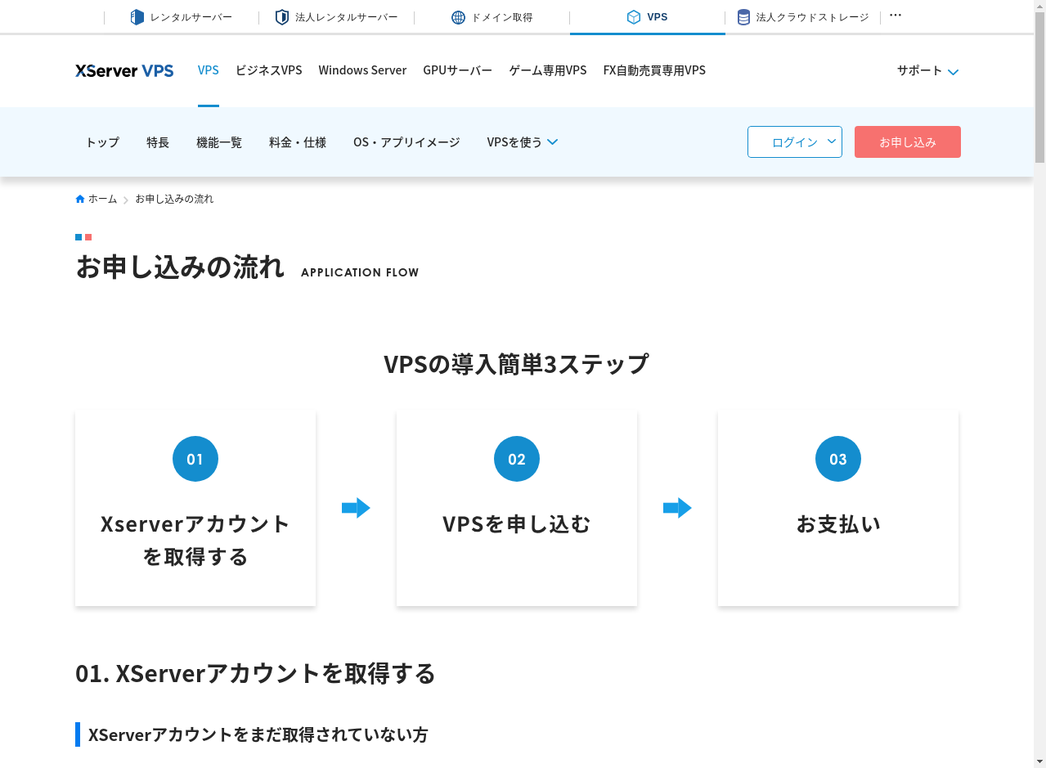This screenshot has width=1046, height=768.
Task: Click the レンタルサーバー server icon
Action: [135, 16]
